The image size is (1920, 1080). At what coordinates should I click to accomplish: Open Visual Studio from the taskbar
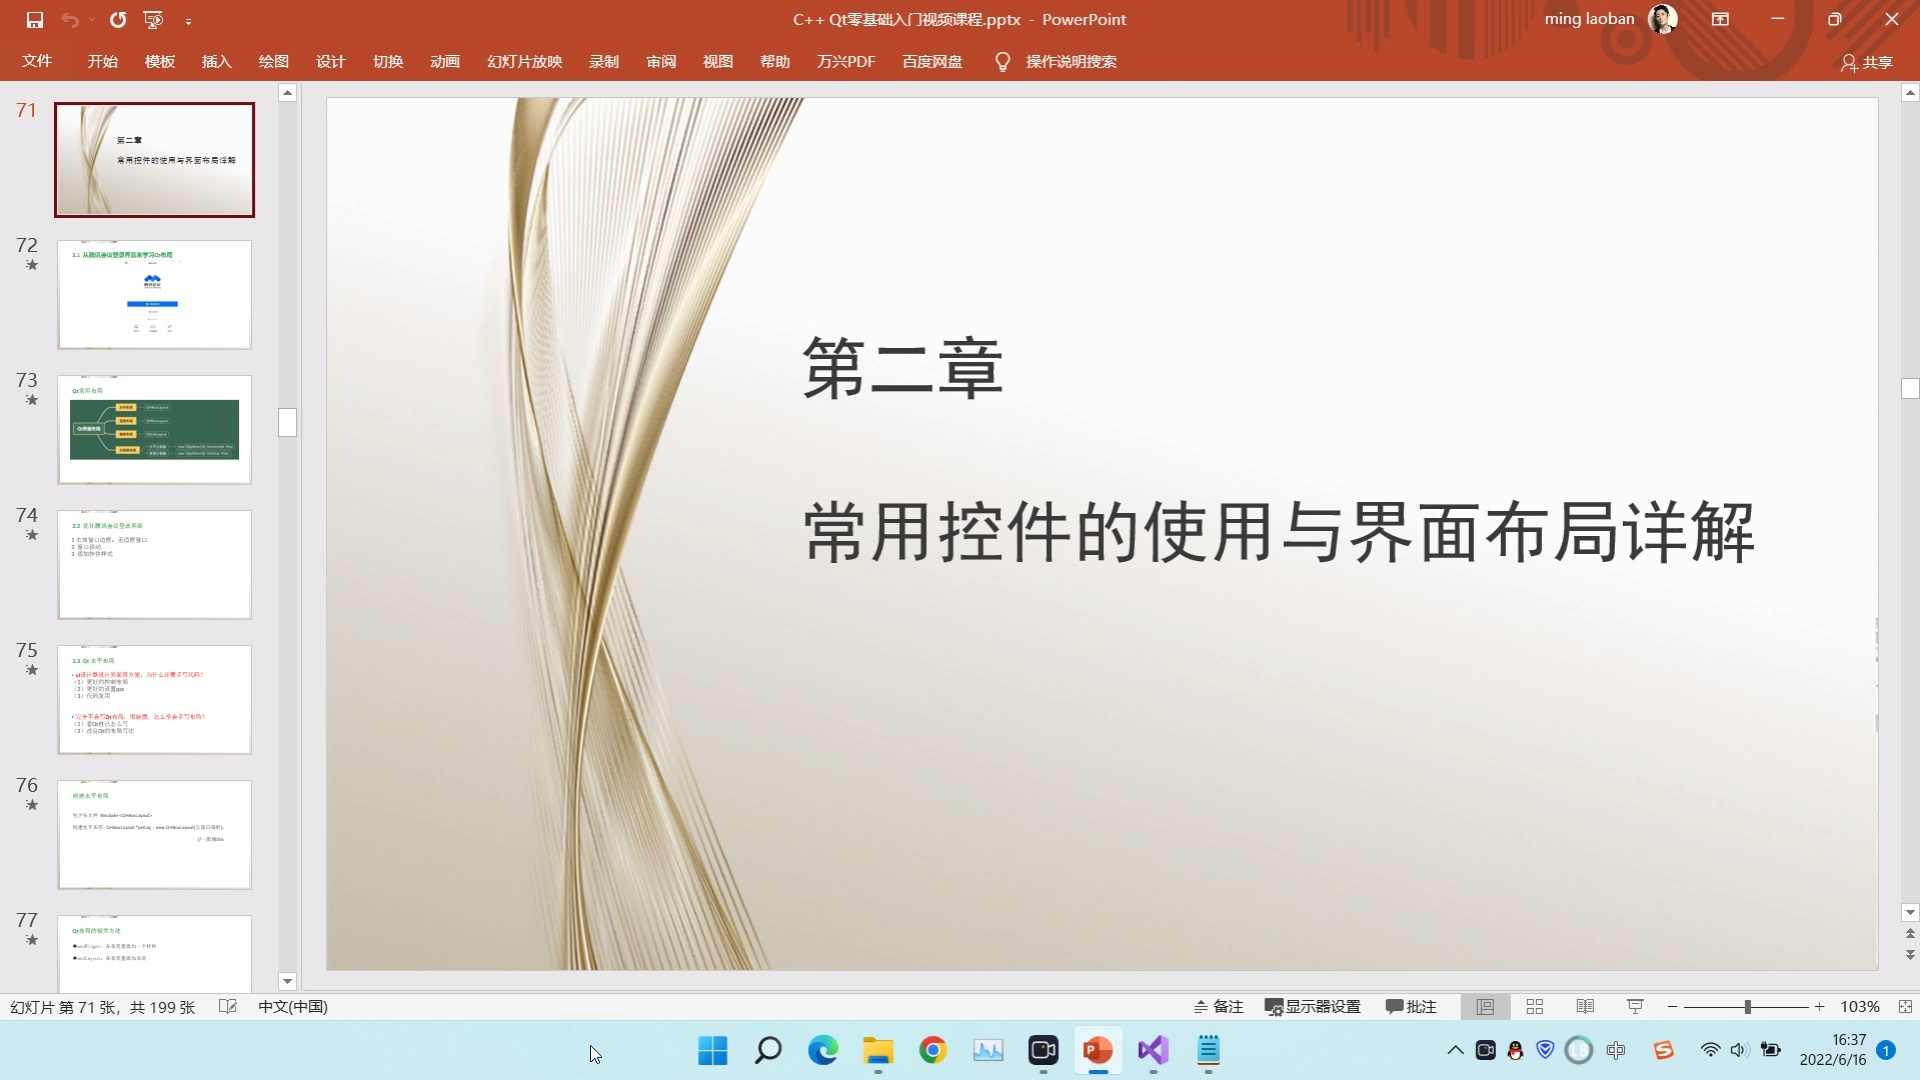tap(1152, 1051)
